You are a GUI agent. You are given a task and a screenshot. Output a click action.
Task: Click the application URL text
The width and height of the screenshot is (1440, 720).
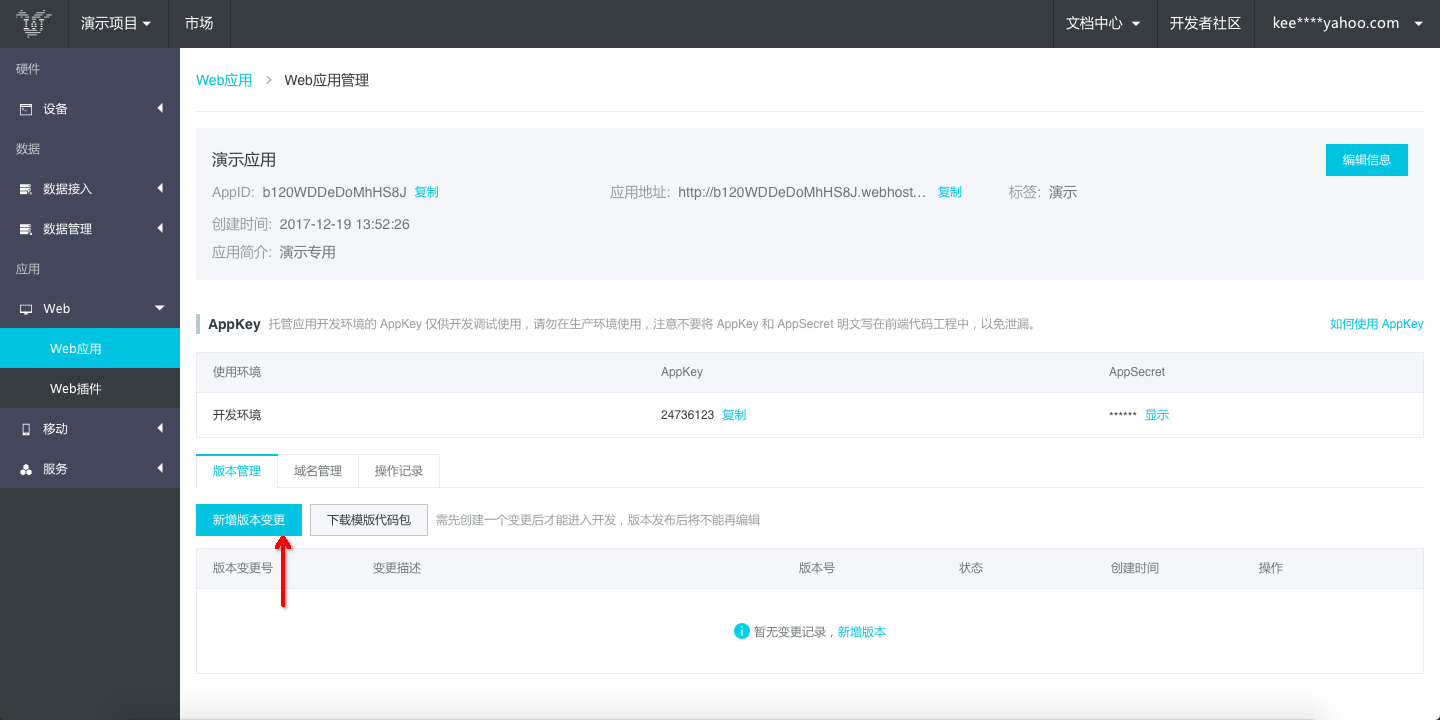coord(802,192)
